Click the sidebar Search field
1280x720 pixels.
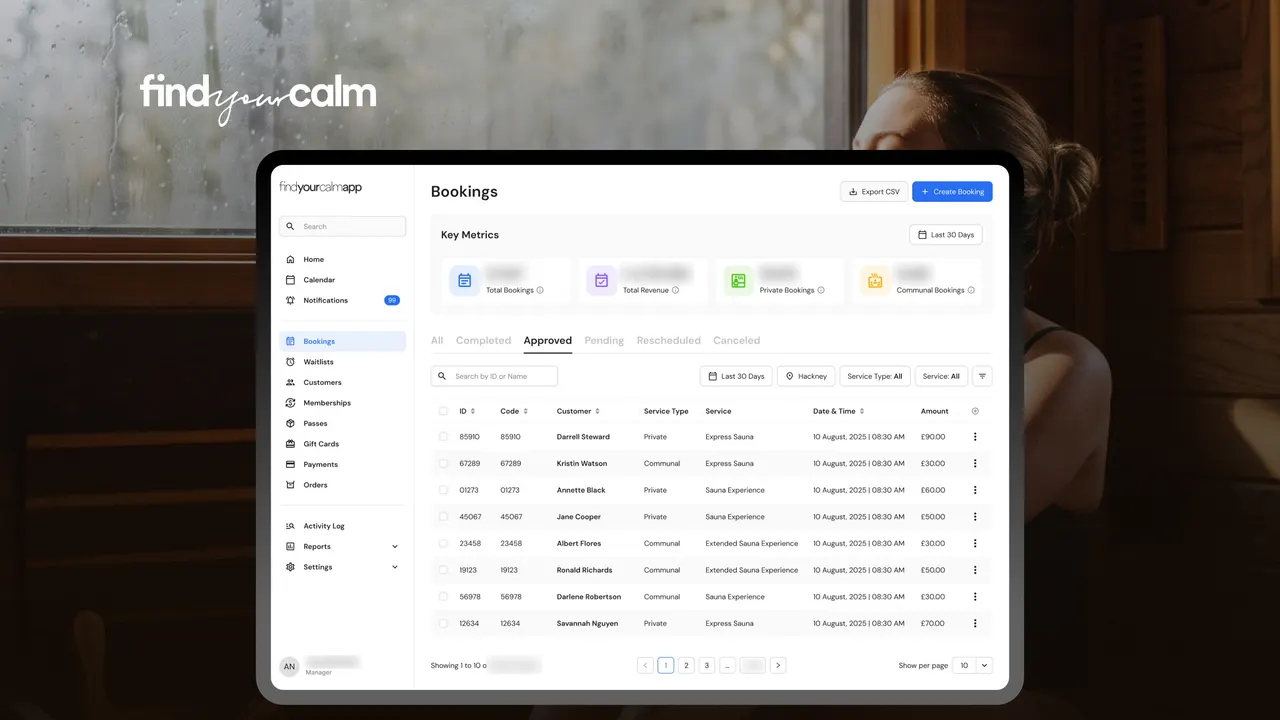(343, 227)
